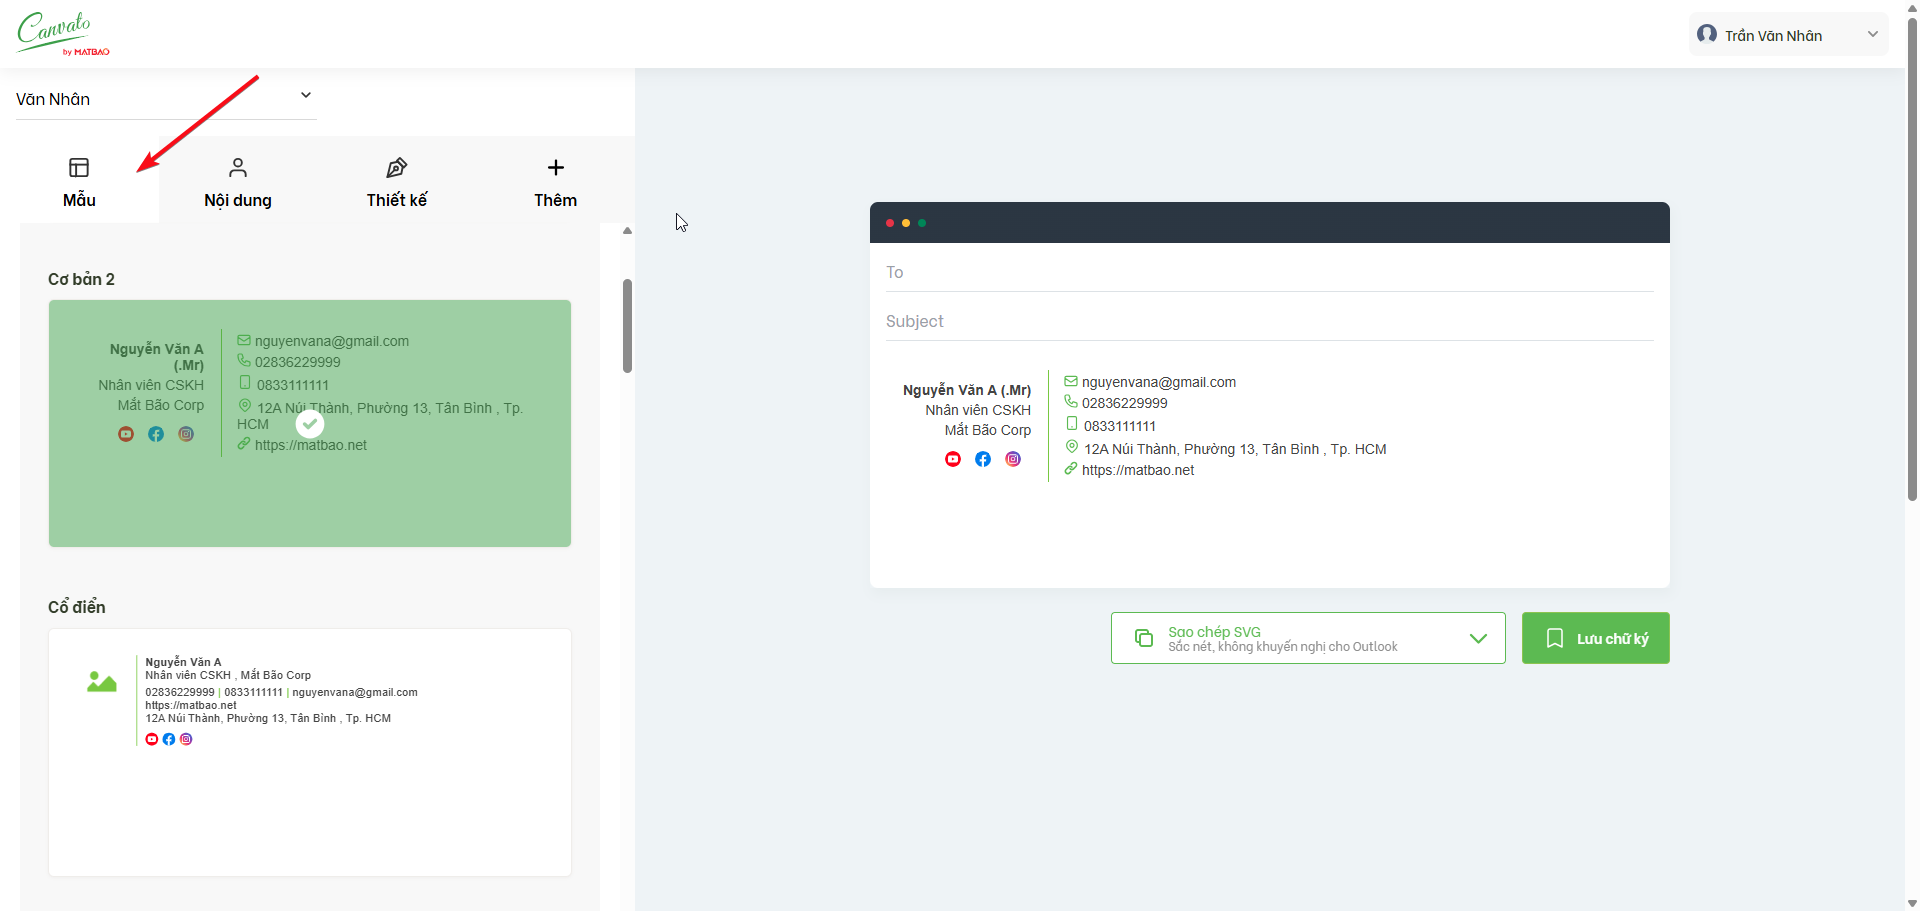Click the Instagram icon in signature preview
The width and height of the screenshot is (1920, 911).
[x=1013, y=459]
